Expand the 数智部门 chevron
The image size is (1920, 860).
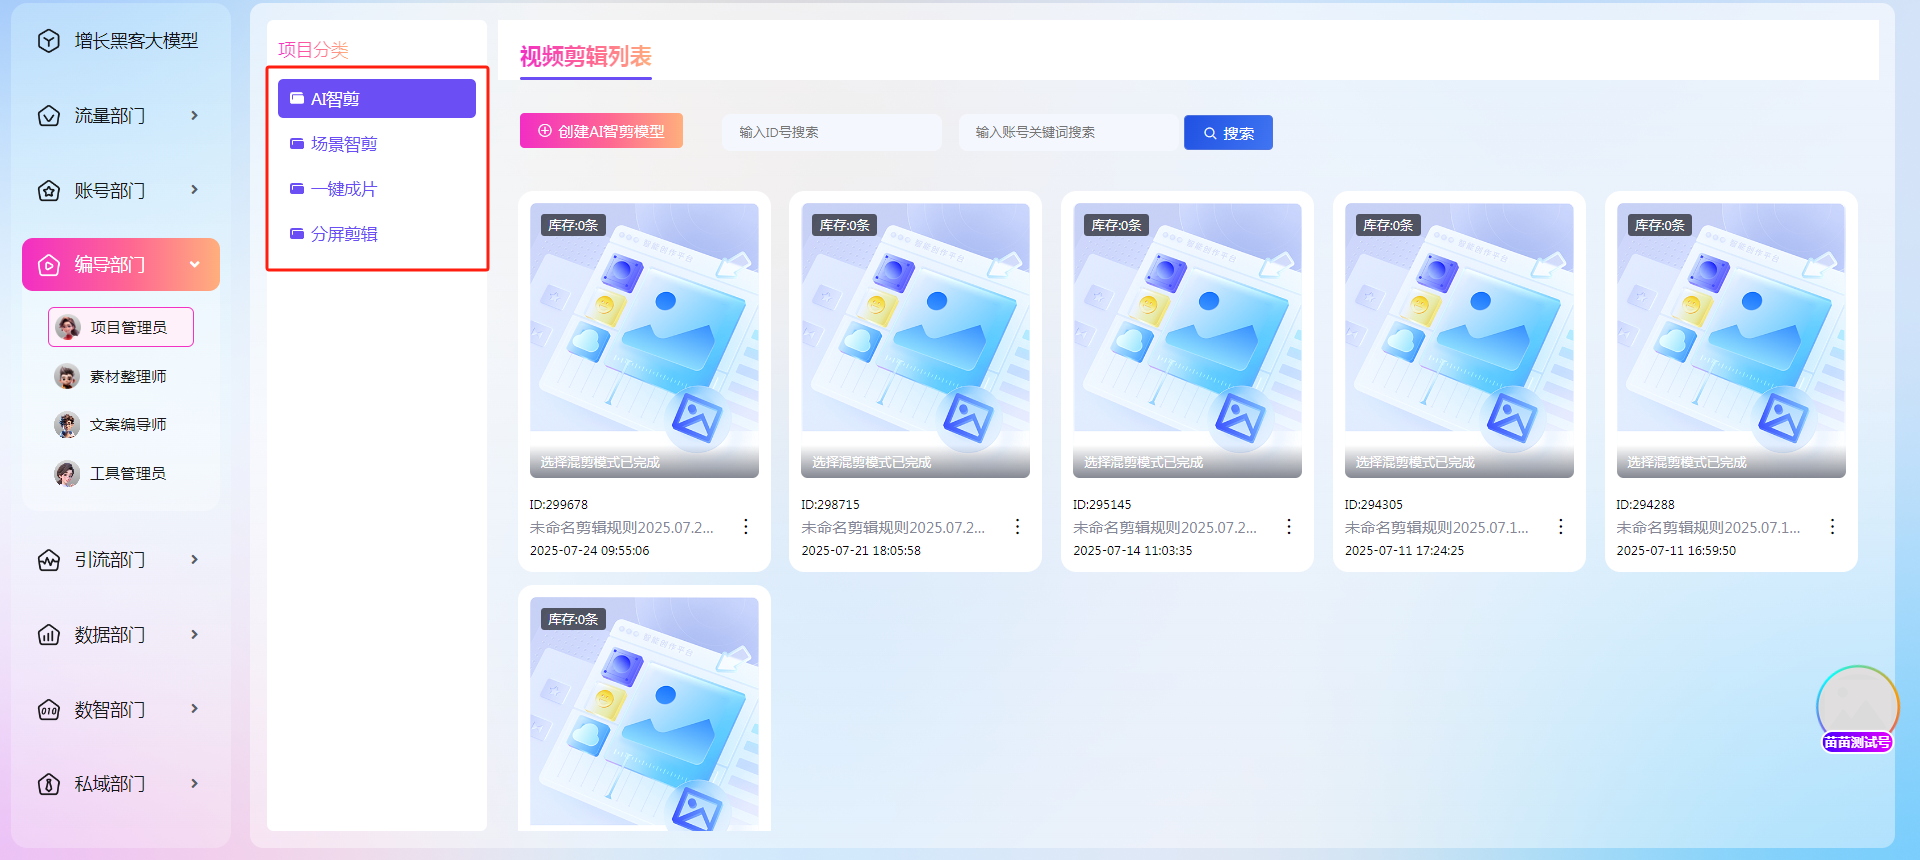coord(194,709)
